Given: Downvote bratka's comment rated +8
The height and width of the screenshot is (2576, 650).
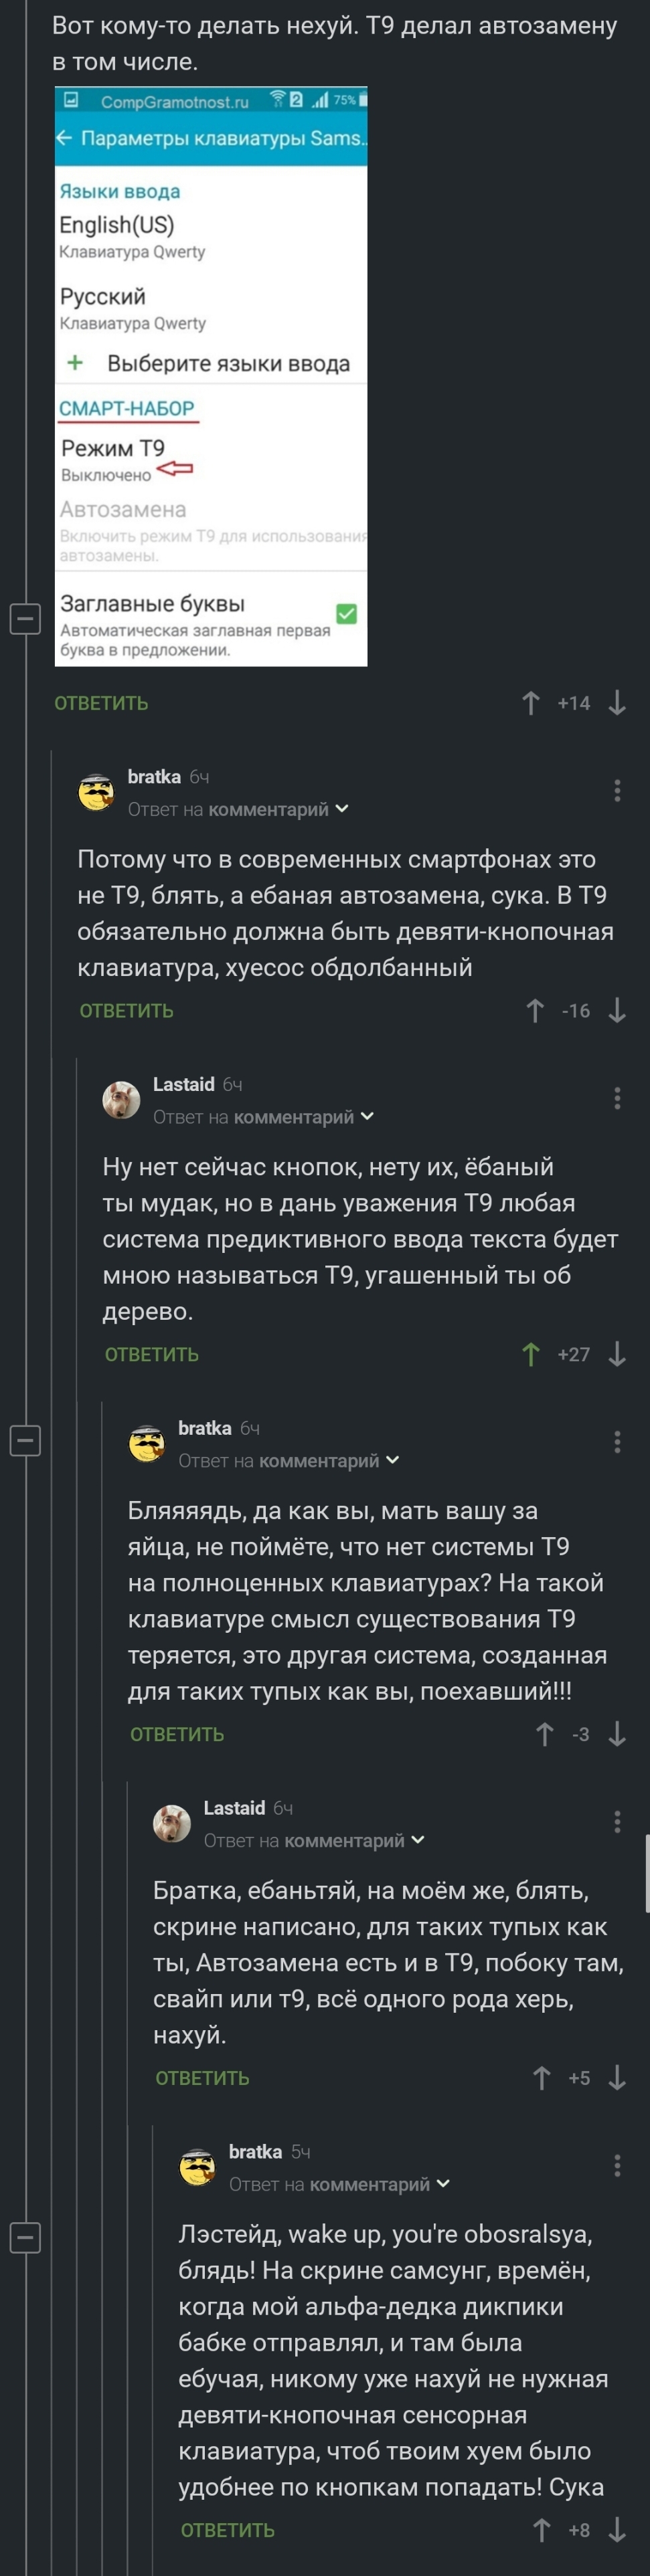Looking at the screenshot, I should [x=617, y=2530].
